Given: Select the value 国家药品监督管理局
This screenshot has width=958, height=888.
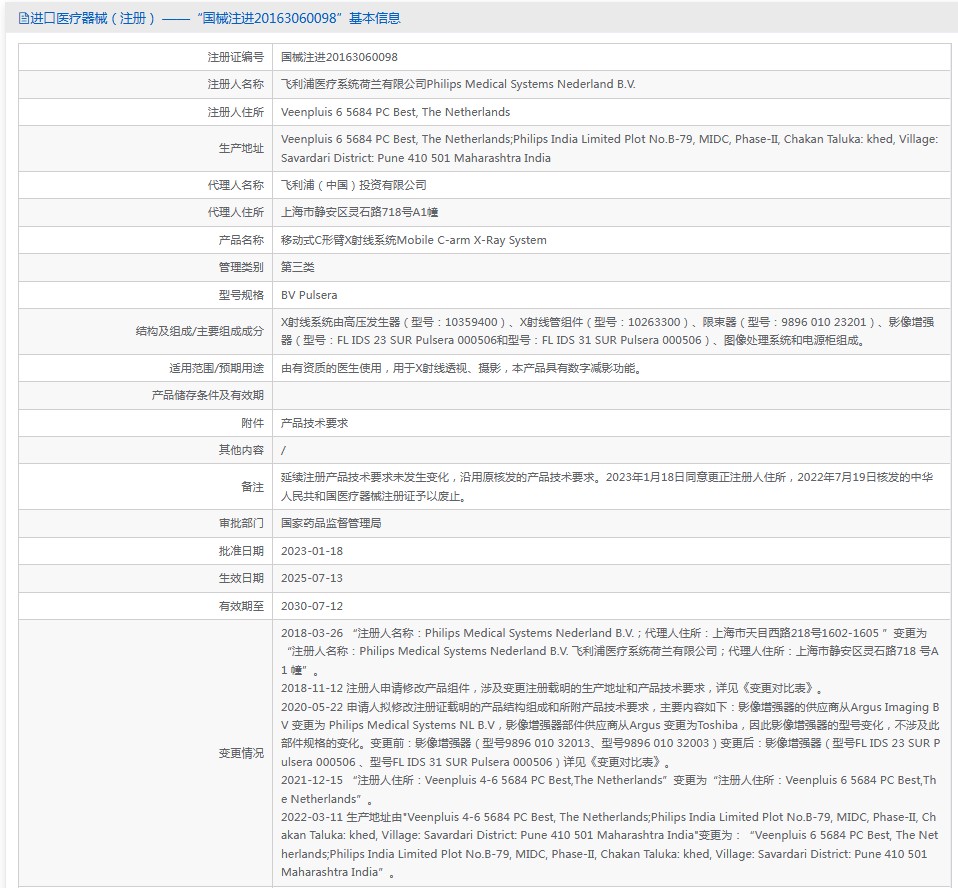Looking at the screenshot, I should pos(331,523).
